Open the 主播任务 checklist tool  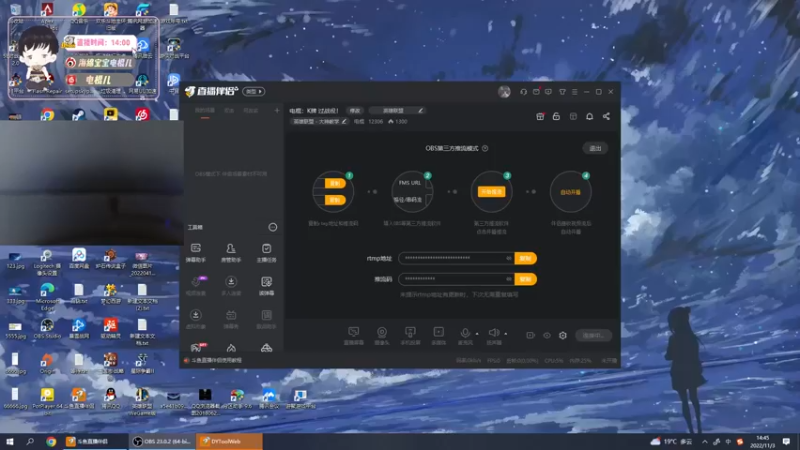click(266, 253)
